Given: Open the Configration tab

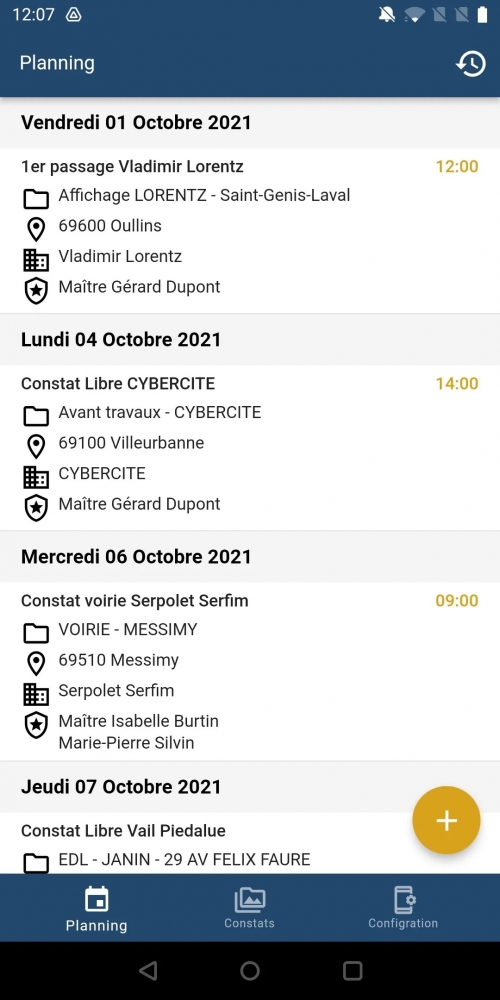Looking at the screenshot, I should coord(403,908).
